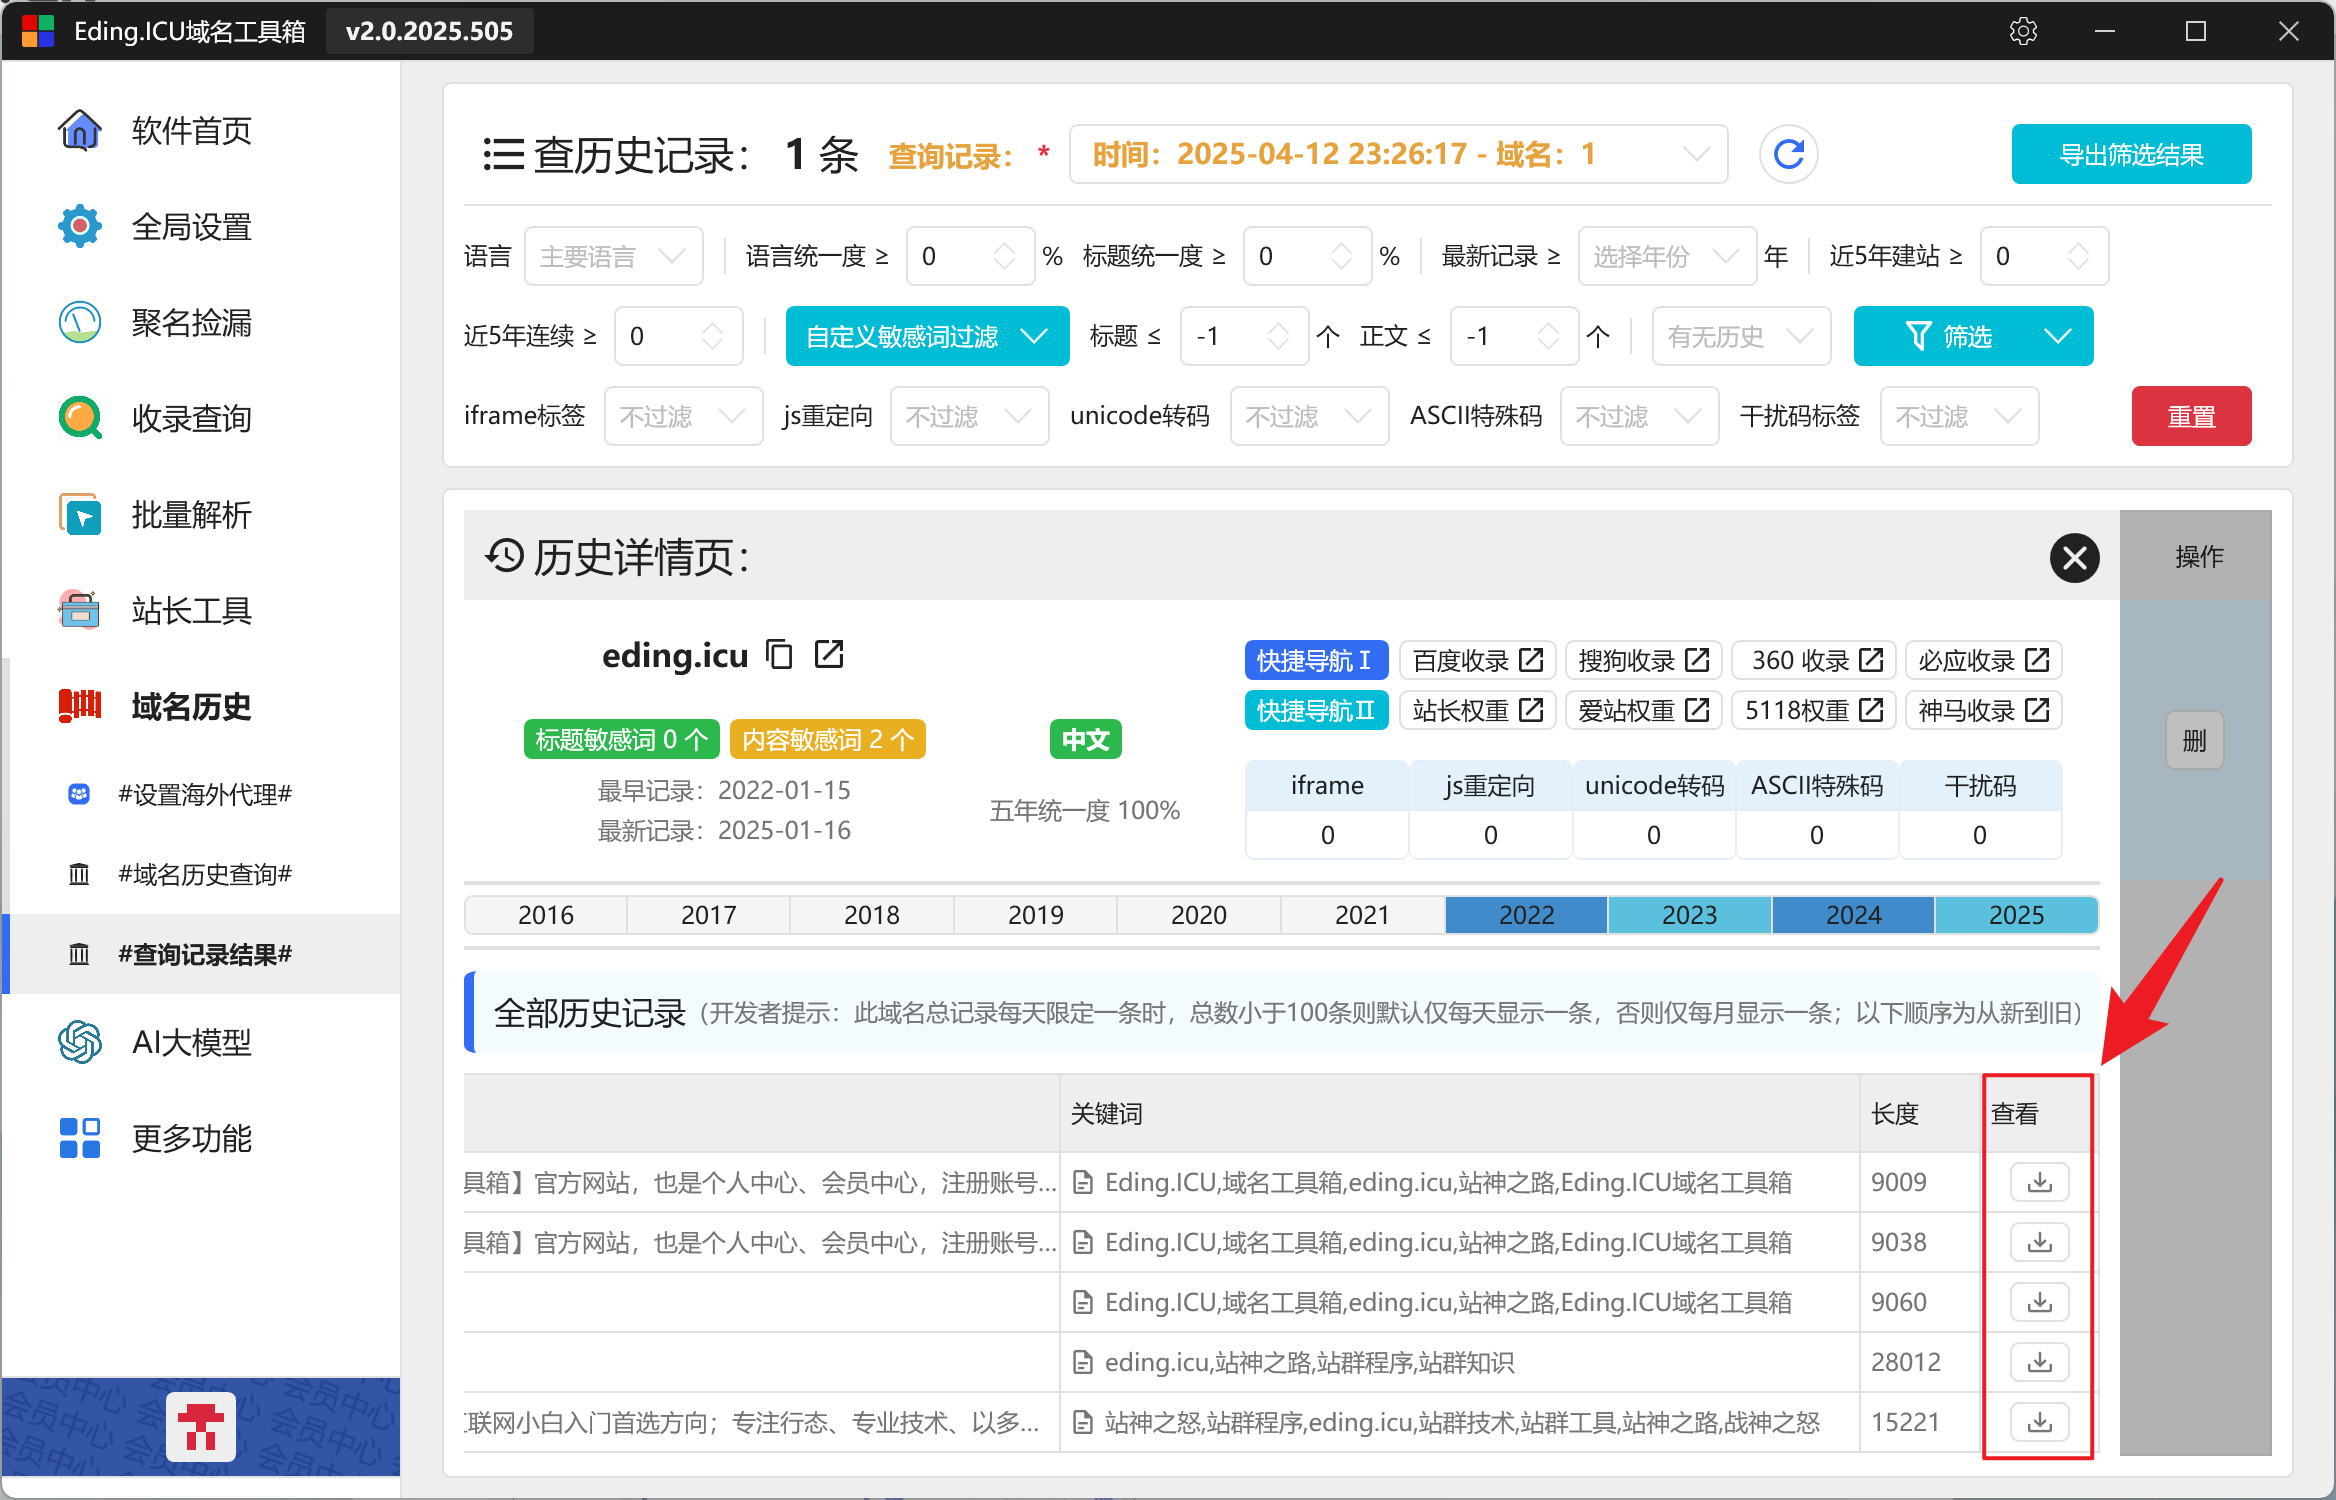Click the member center icon at sidebar bottom
Viewport: 2336px width, 1500px height.
tap(201, 1426)
